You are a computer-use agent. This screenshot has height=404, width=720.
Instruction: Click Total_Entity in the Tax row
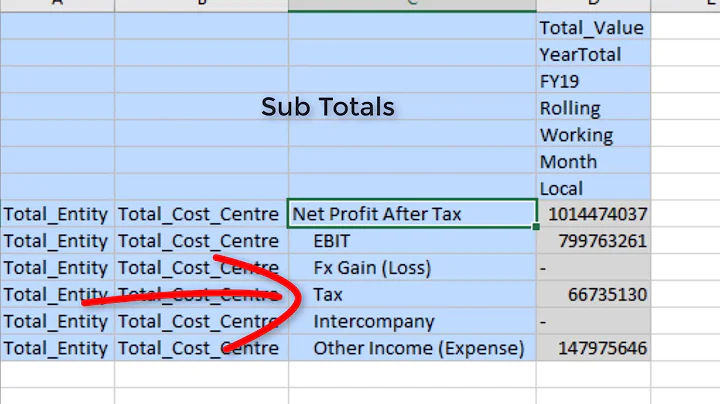tap(57, 294)
